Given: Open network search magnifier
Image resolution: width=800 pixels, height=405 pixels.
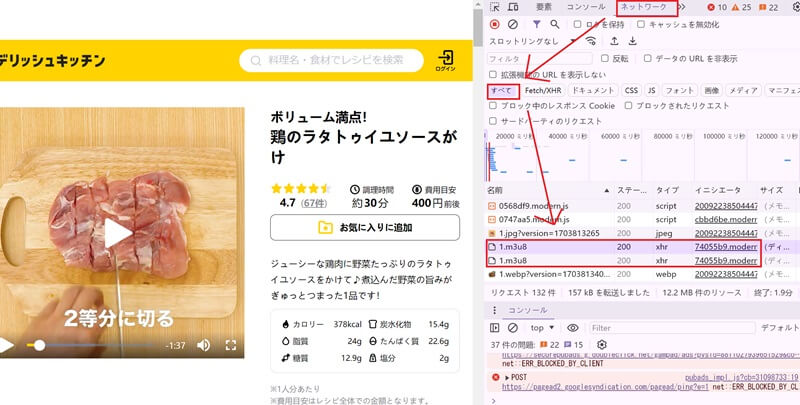Looking at the screenshot, I should point(555,24).
